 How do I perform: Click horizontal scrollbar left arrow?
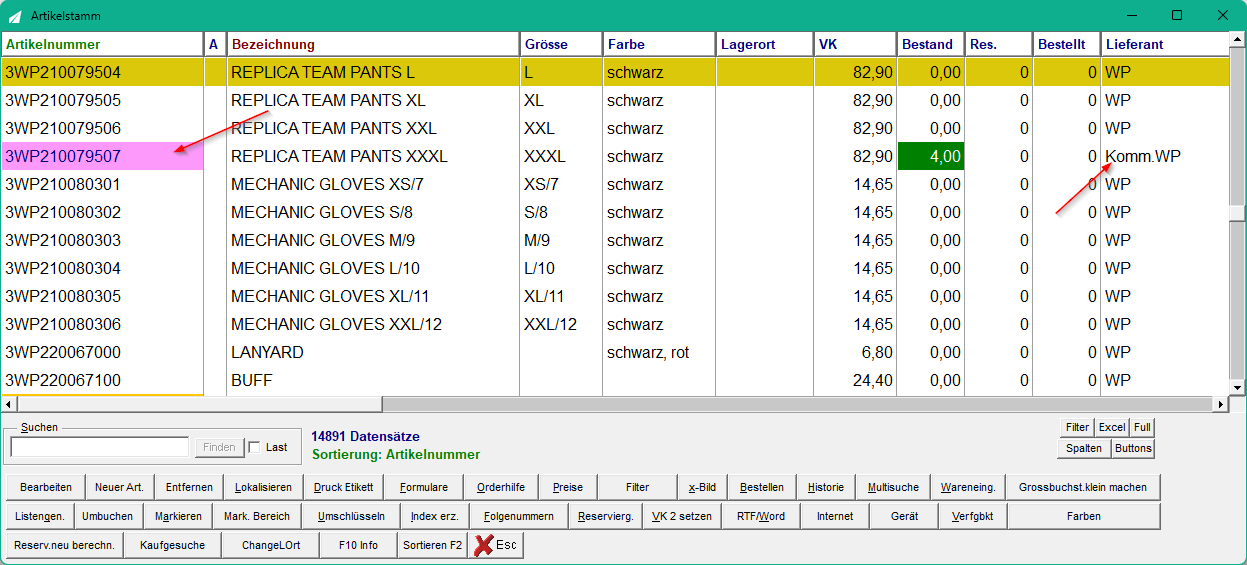[9, 404]
